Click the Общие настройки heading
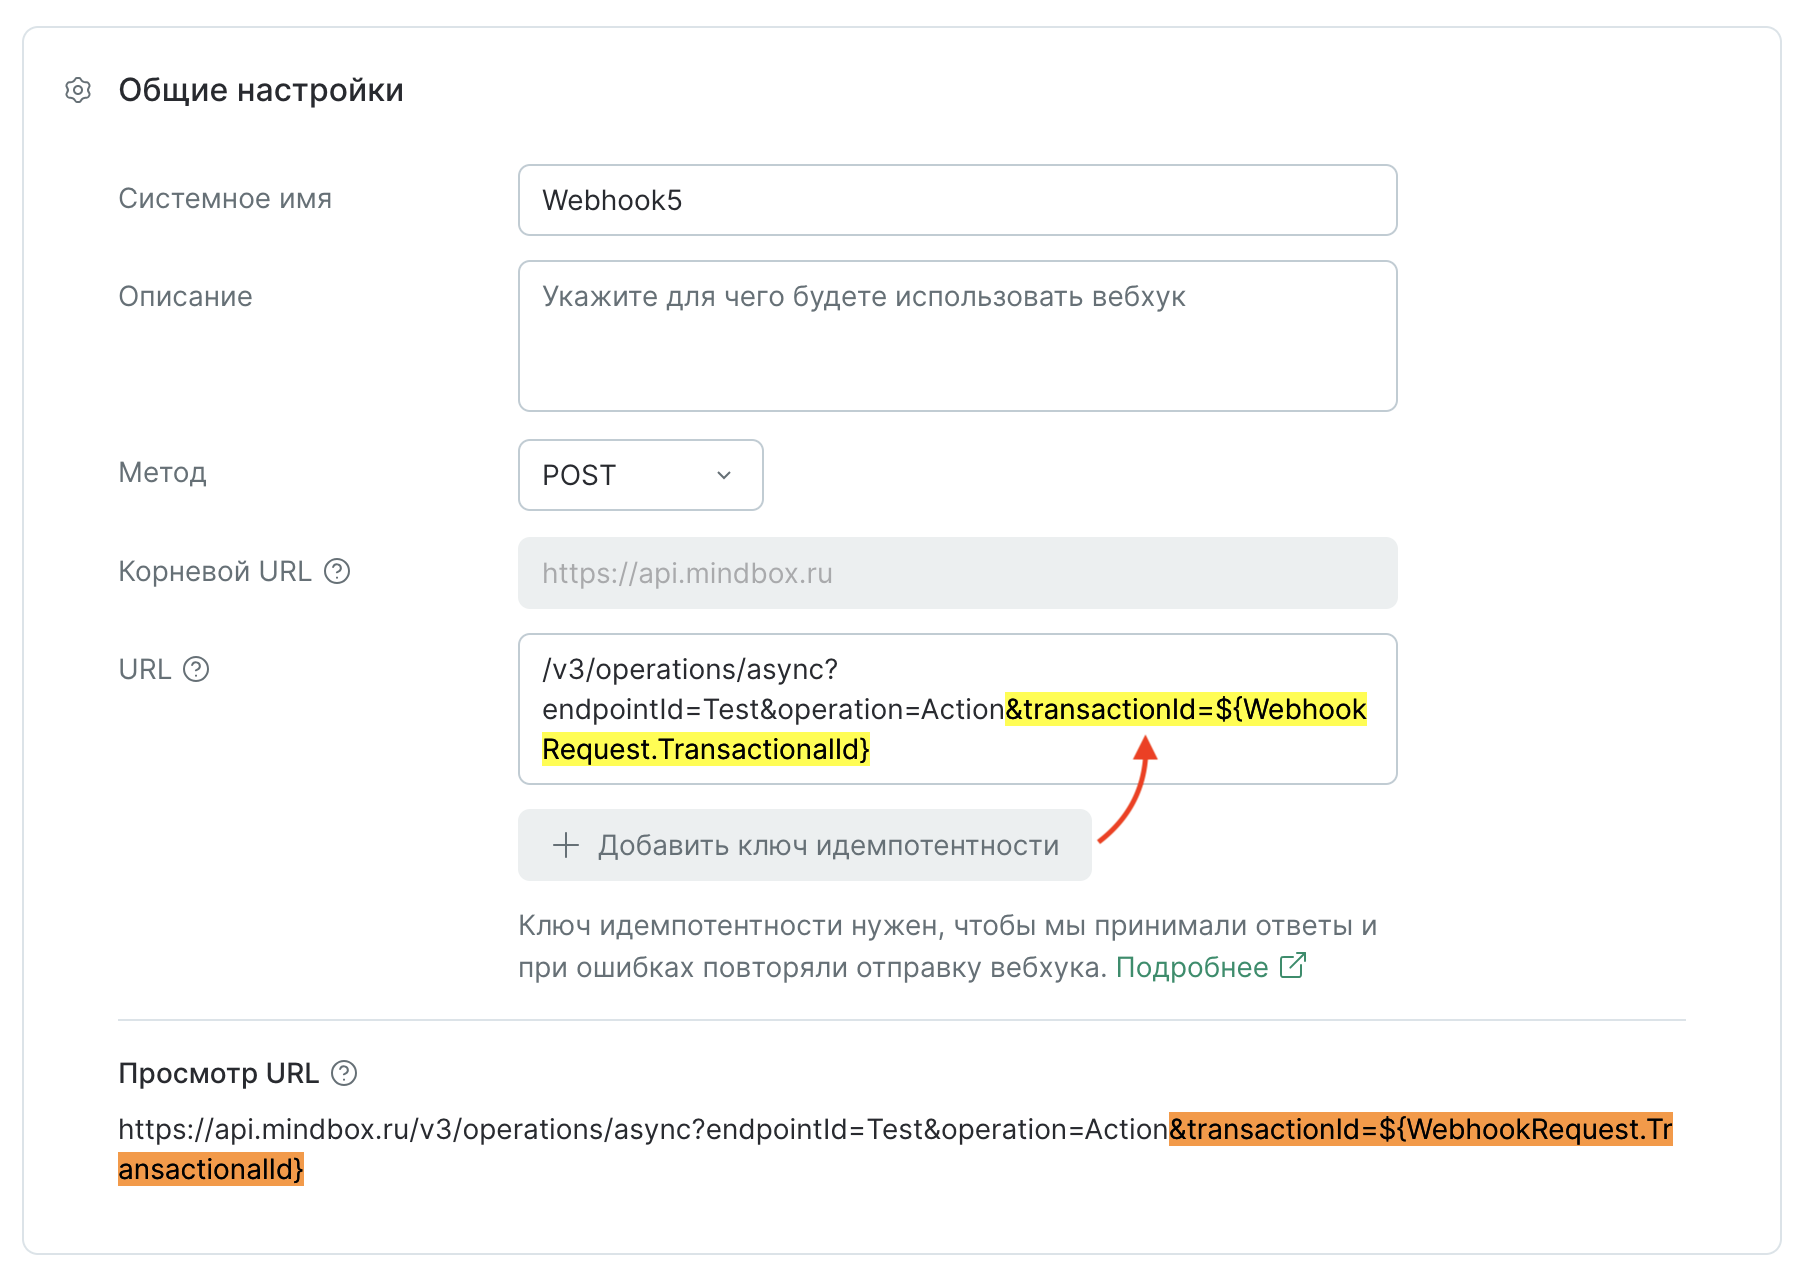The image size is (1802, 1274). click(x=261, y=90)
